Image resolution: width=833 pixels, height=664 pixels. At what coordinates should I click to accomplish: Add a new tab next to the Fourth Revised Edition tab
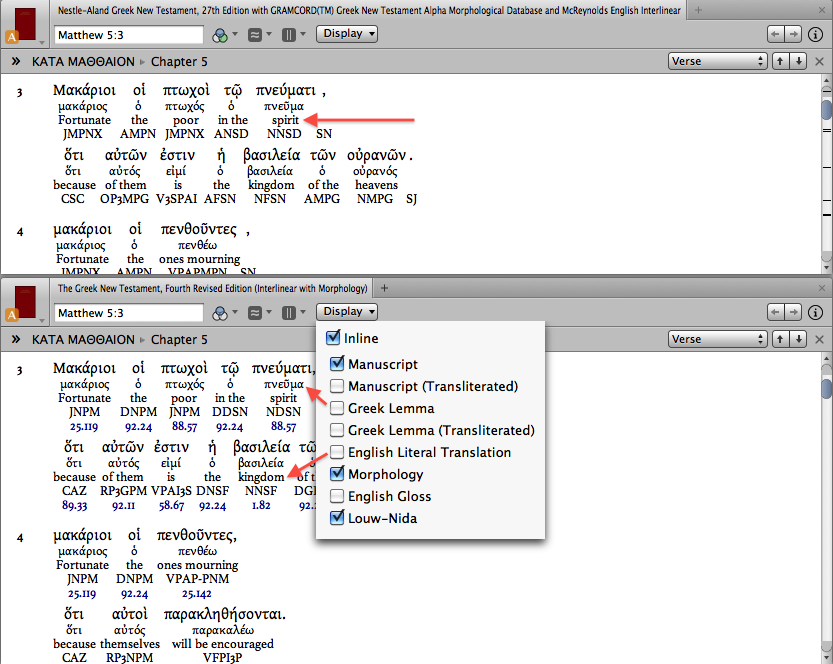pyautogui.click(x=384, y=288)
